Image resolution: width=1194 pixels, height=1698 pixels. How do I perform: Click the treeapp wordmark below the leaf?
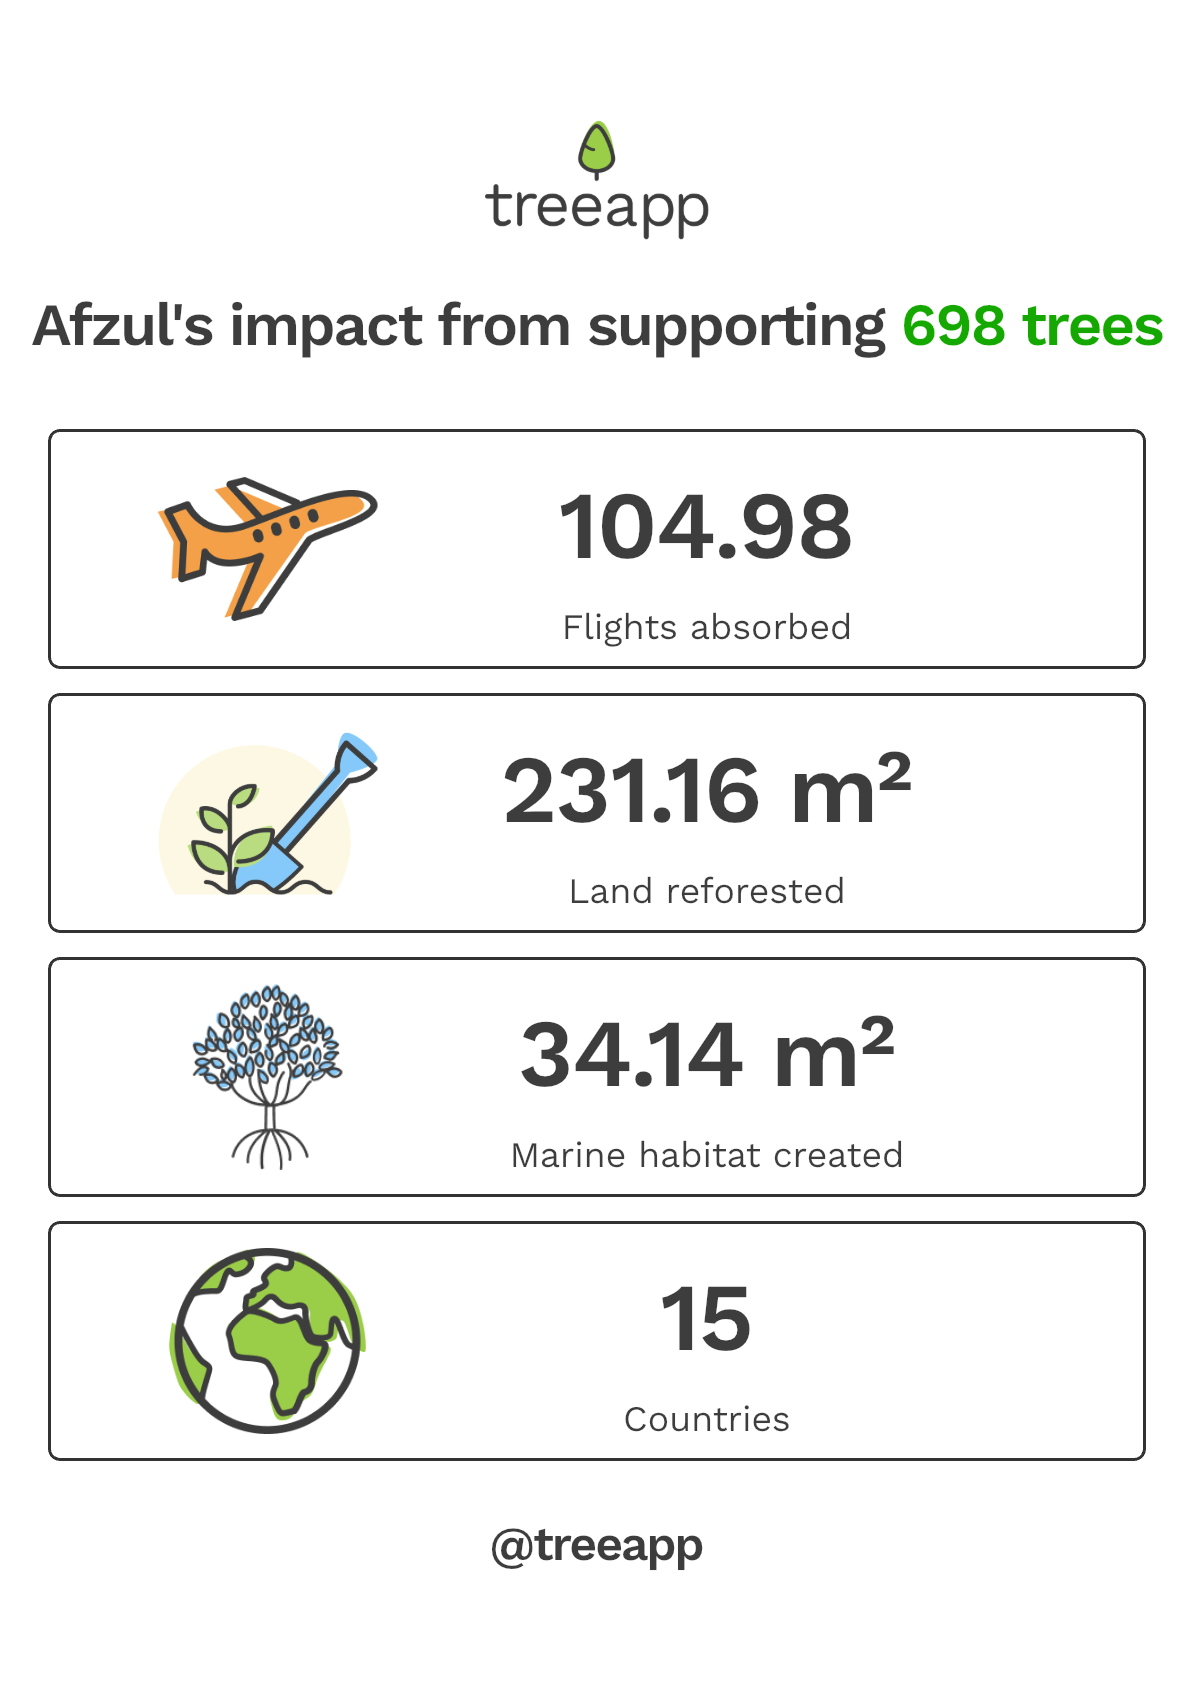(x=597, y=208)
